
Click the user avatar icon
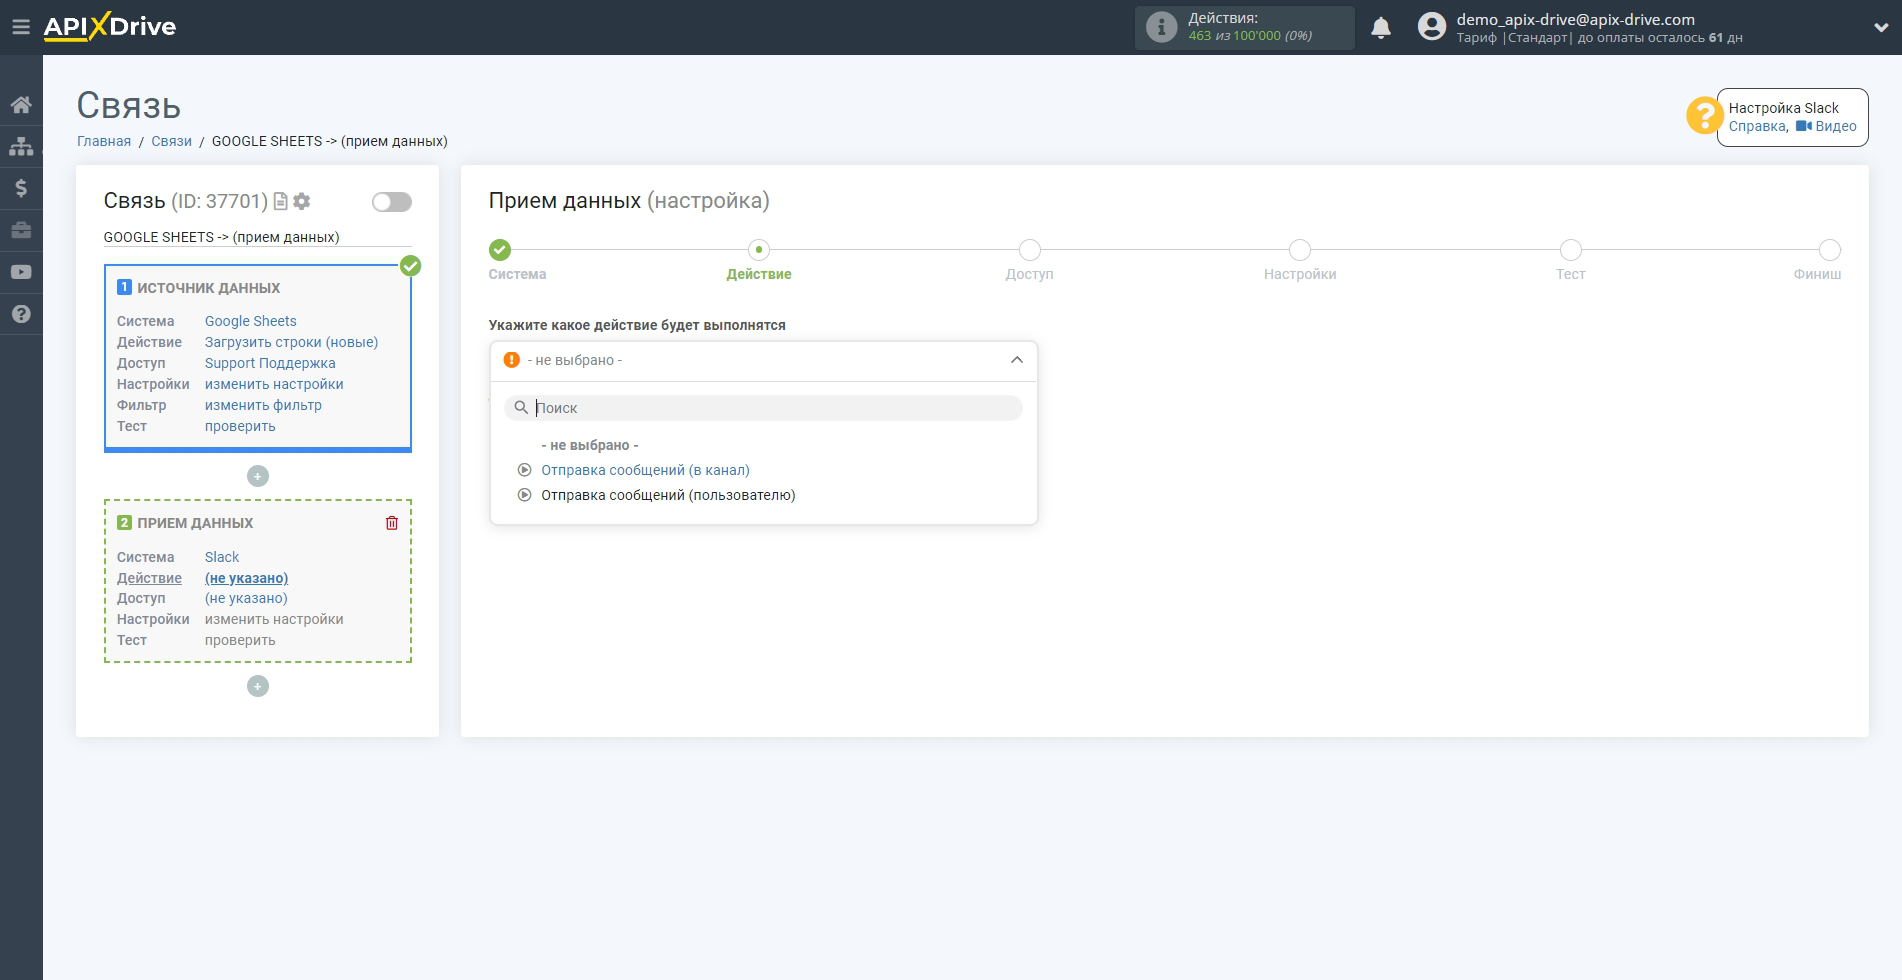click(x=1432, y=27)
